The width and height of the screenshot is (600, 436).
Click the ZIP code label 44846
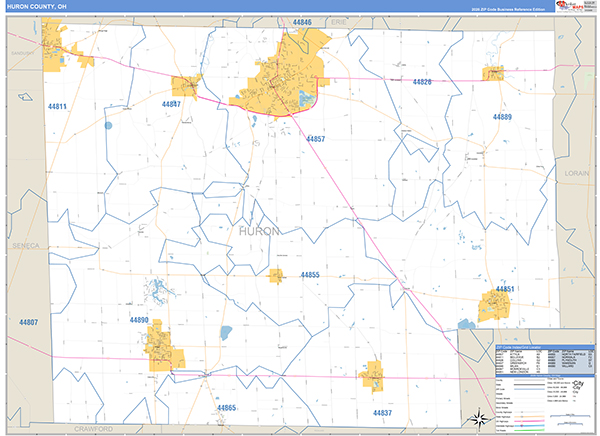coord(302,22)
